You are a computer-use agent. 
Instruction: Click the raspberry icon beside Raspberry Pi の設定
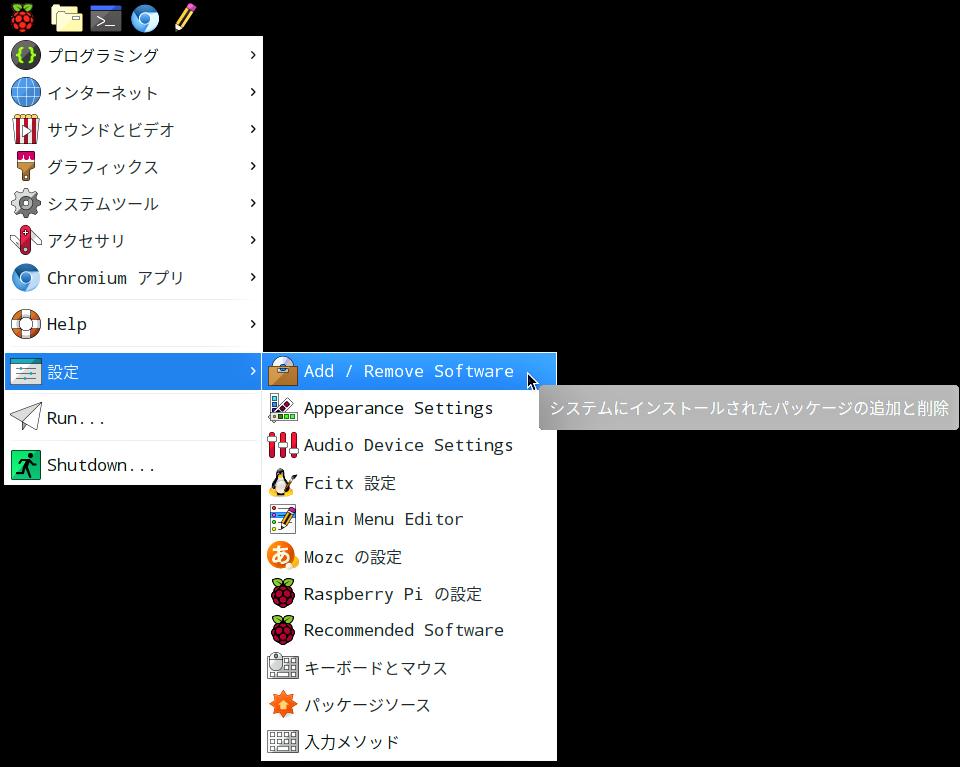pyautogui.click(x=283, y=593)
